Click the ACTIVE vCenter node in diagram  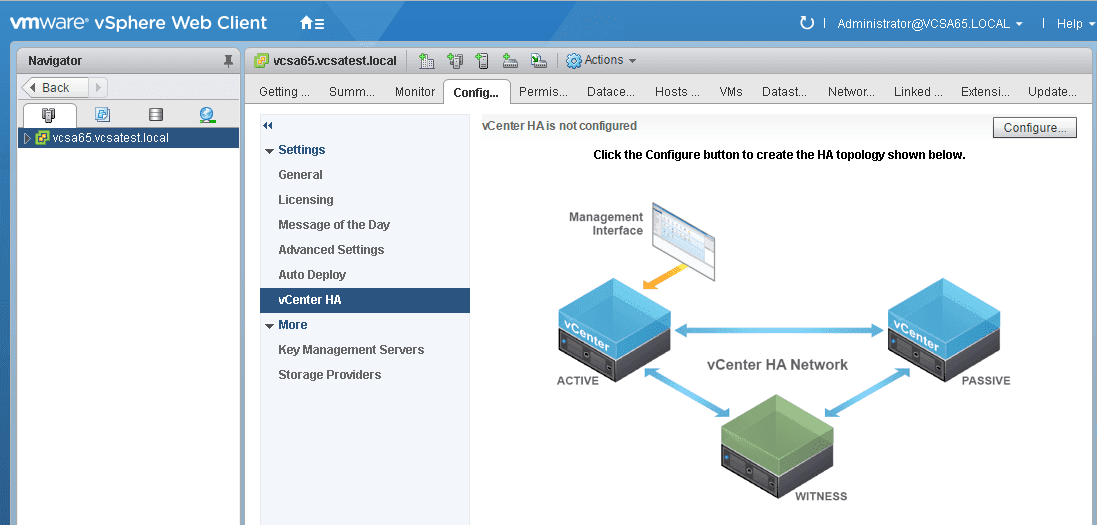[x=614, y=330]
